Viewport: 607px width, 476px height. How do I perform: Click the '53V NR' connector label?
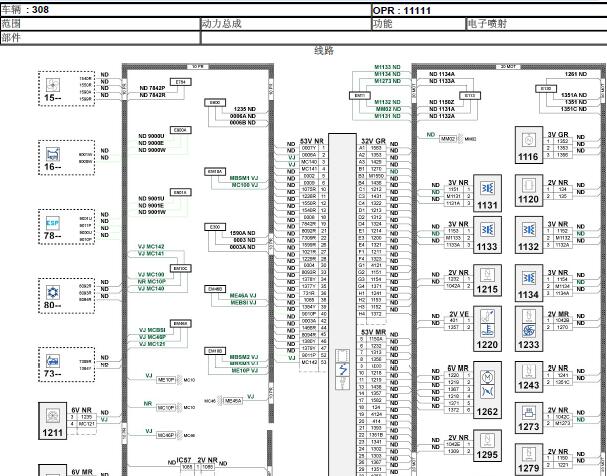(x=312, y=141)
